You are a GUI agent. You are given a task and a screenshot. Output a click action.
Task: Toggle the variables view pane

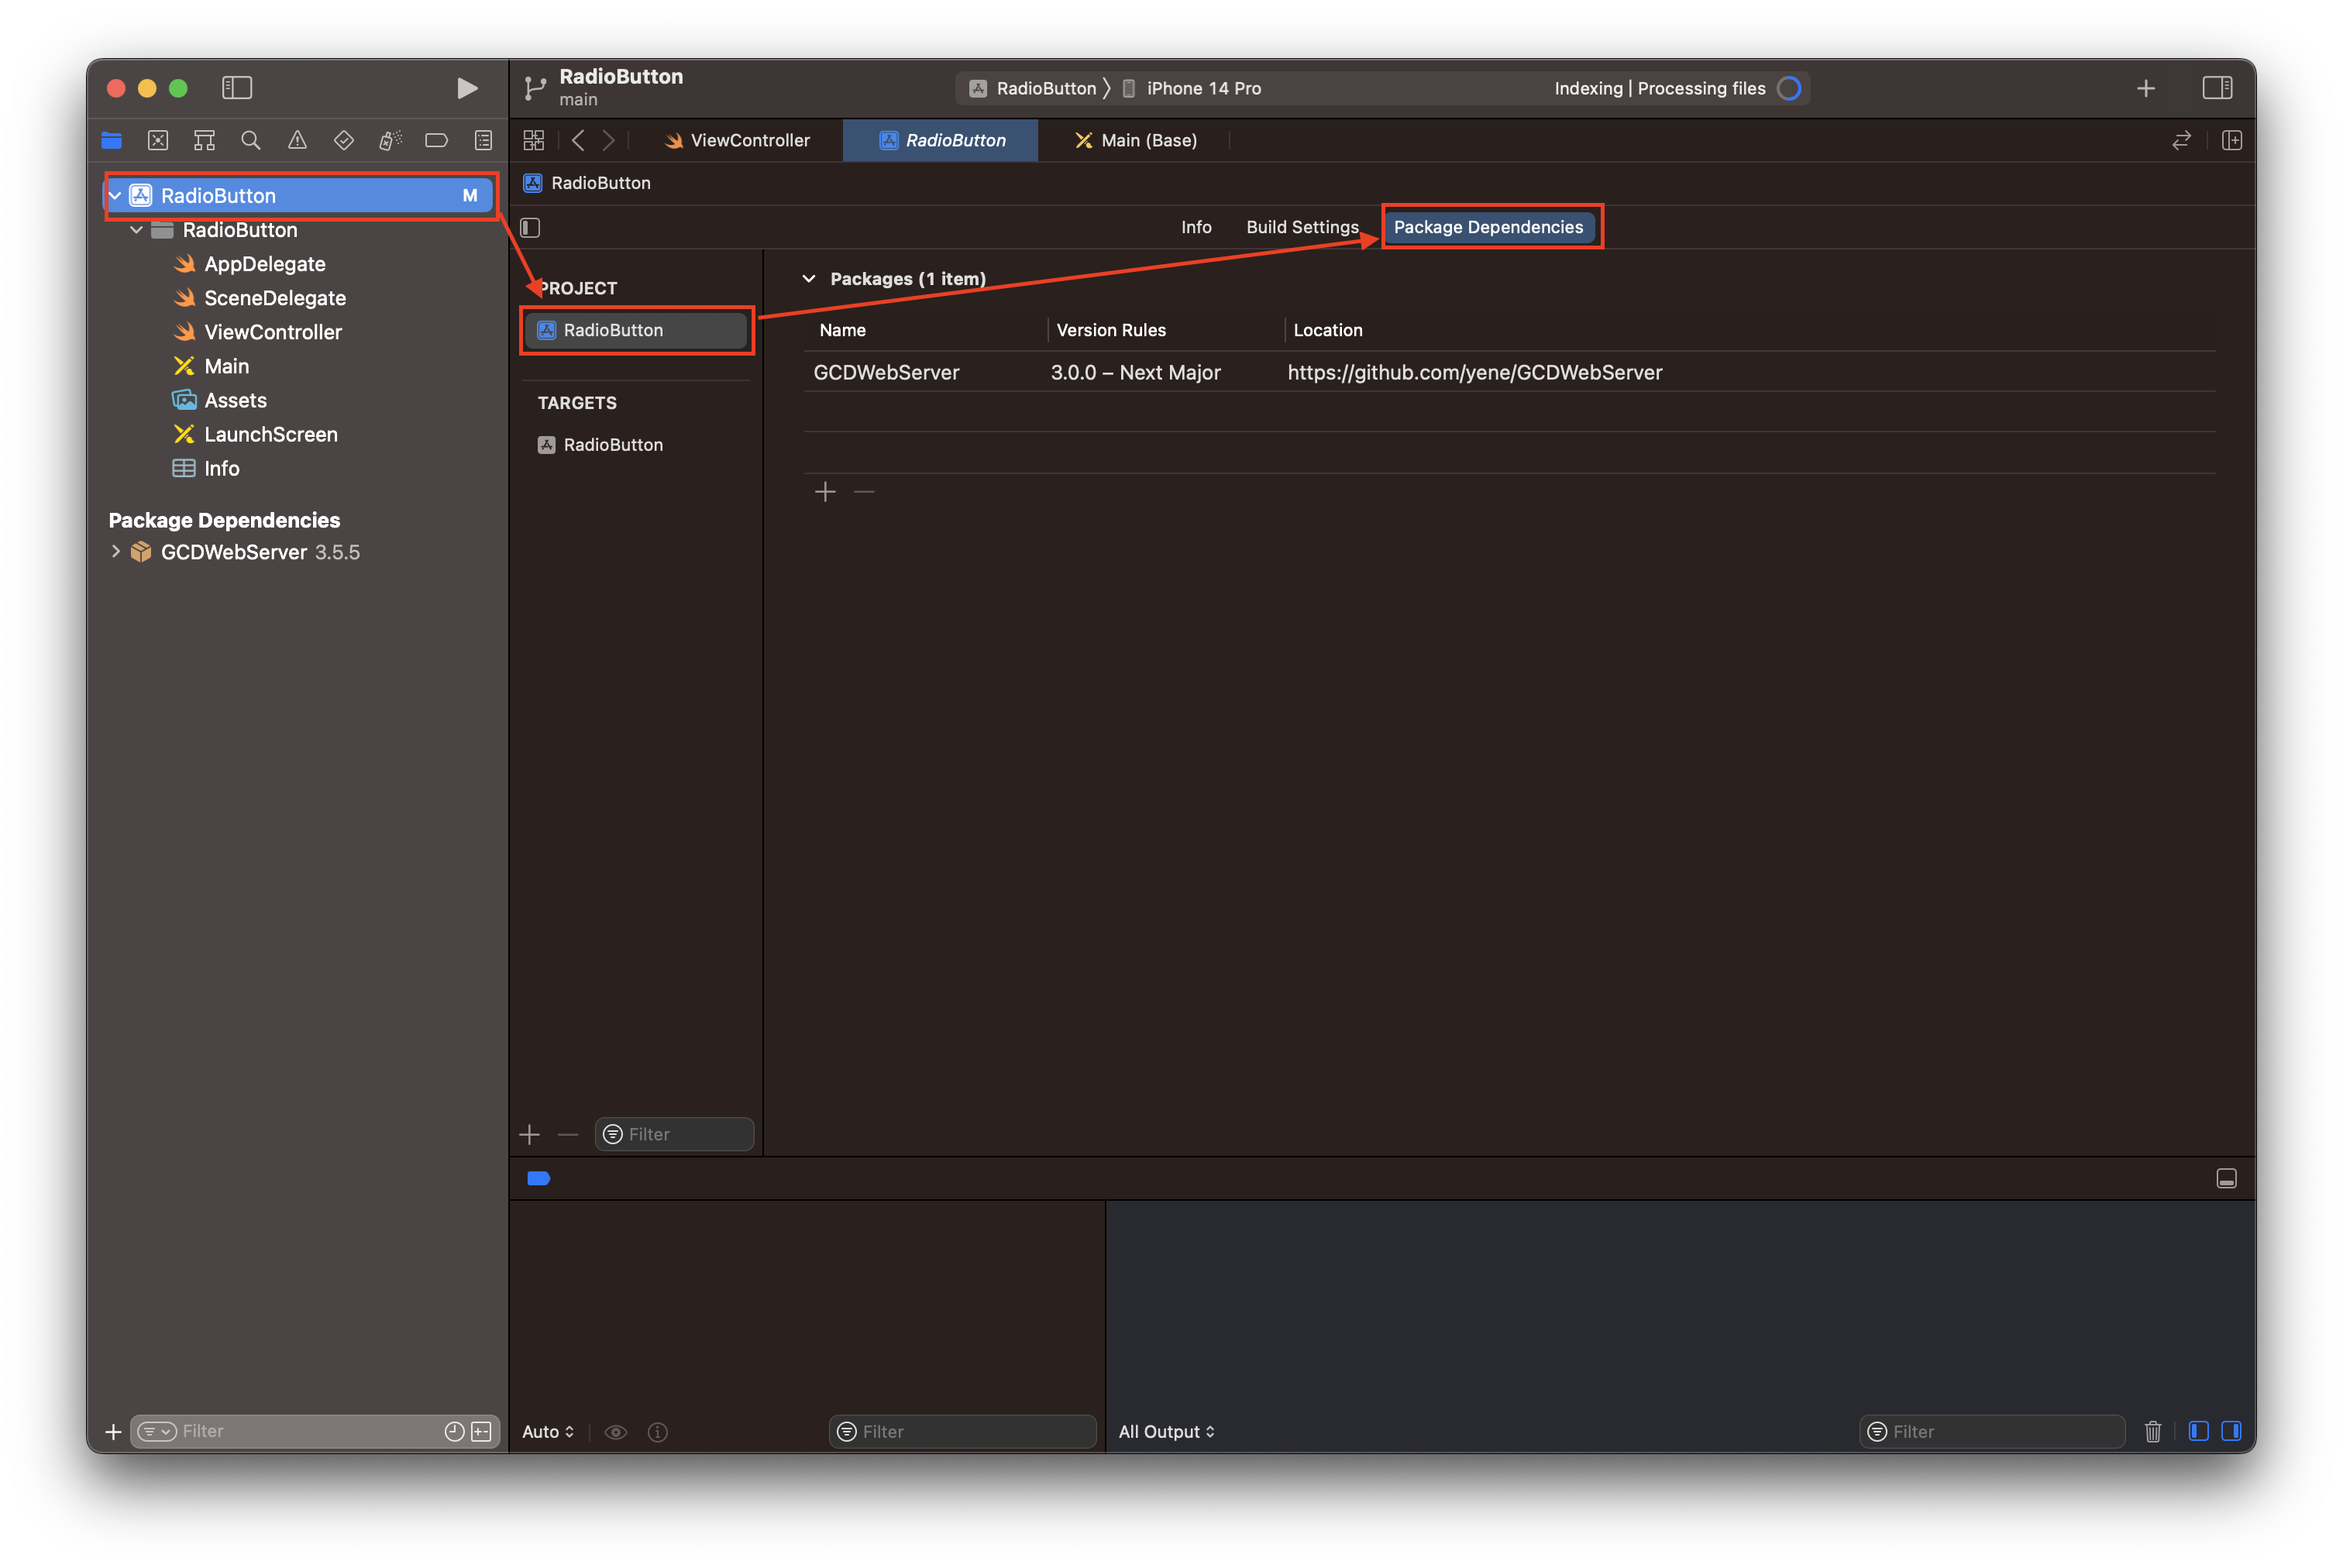tap(2198, 1431)
